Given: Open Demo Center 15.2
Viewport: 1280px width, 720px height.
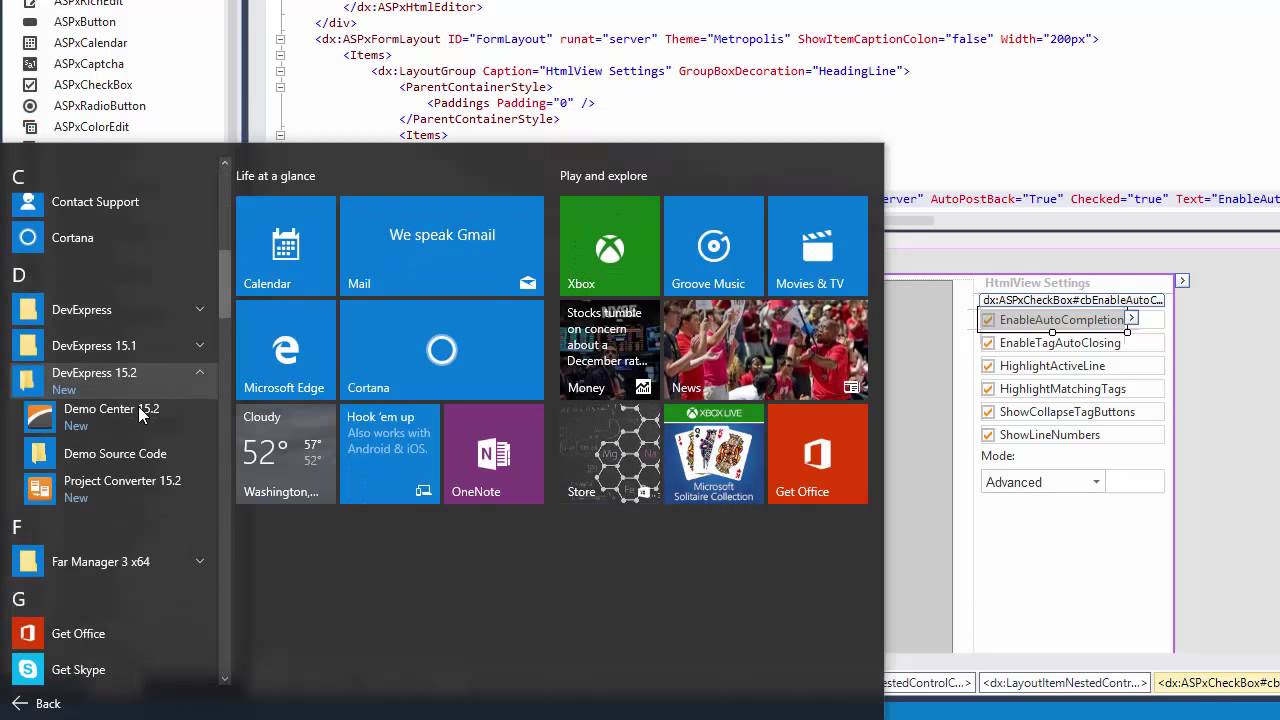Looking at the screenshot, I should click(x=110, y=416).
